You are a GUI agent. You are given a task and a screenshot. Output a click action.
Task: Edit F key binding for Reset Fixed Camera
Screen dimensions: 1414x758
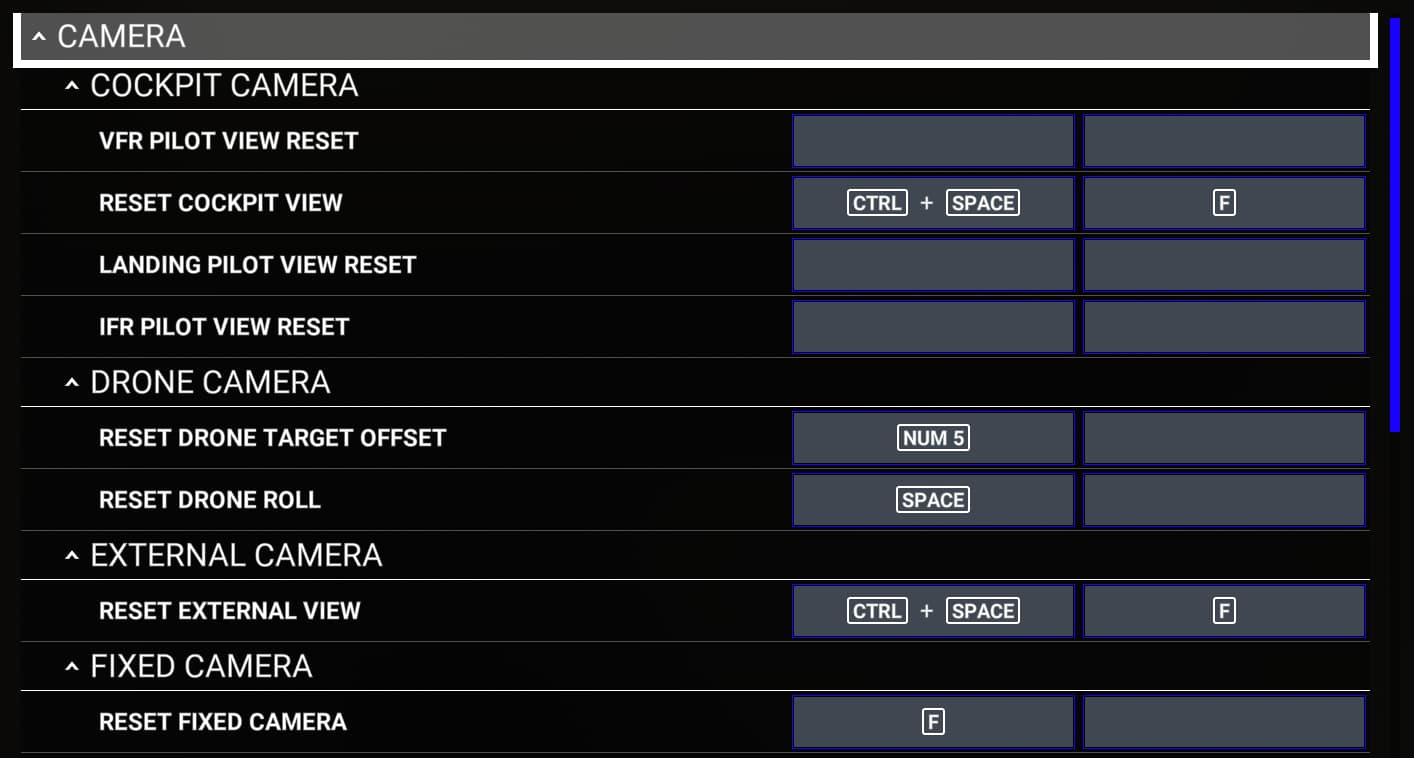coord(933,722)
